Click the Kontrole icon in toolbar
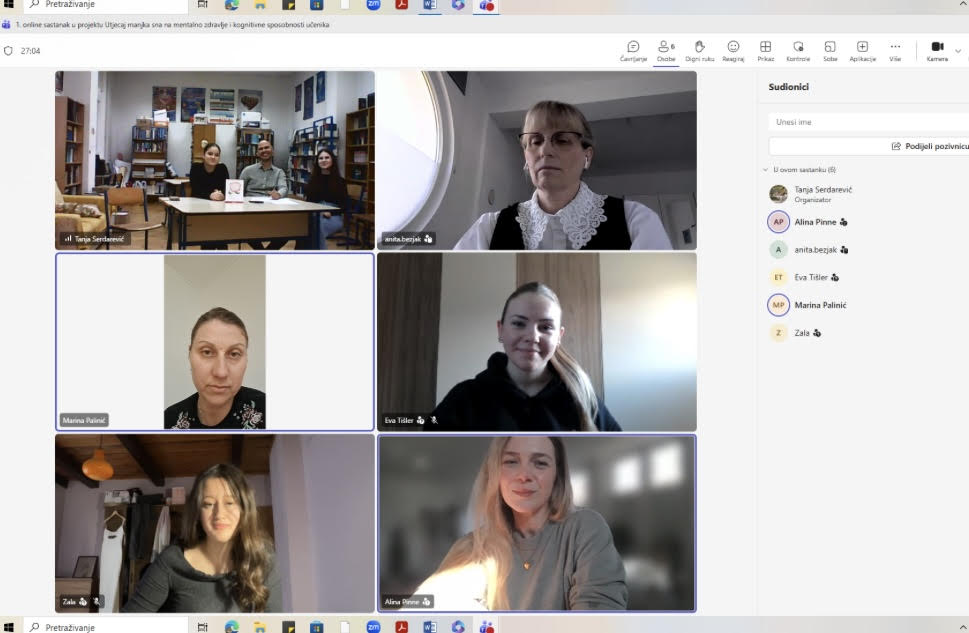This screenshot has width=969, height=633. point(798,50)
